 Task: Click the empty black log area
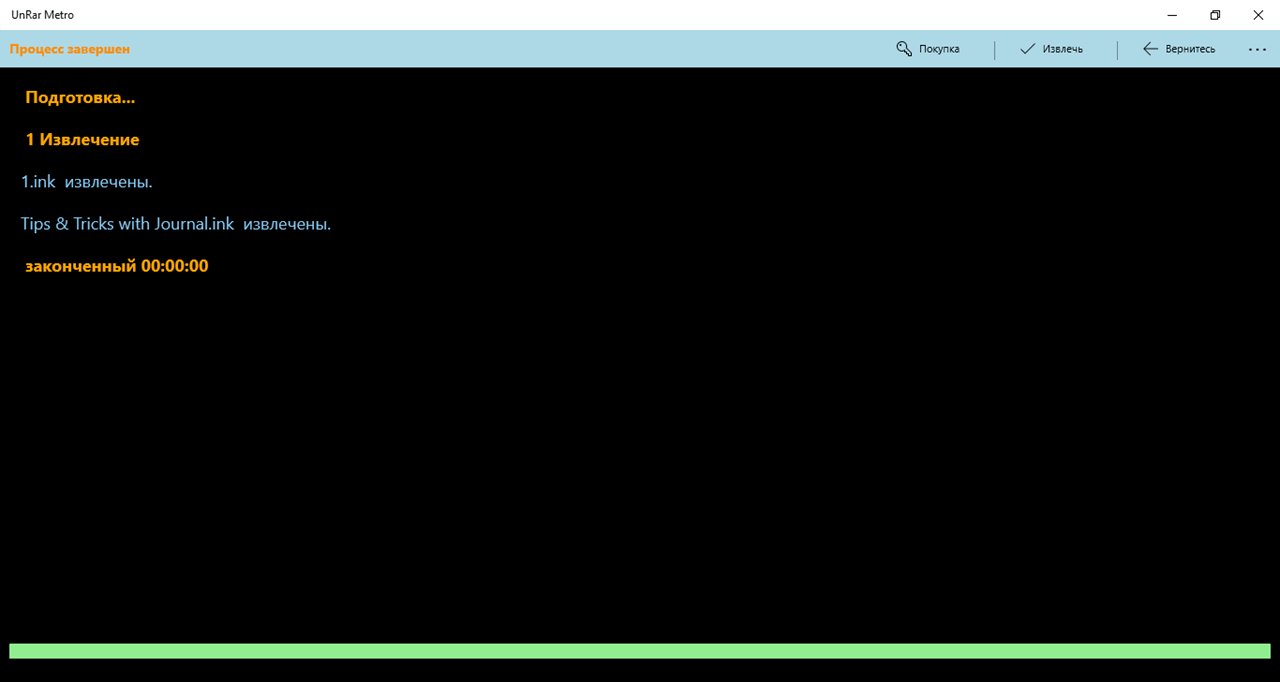640,450
